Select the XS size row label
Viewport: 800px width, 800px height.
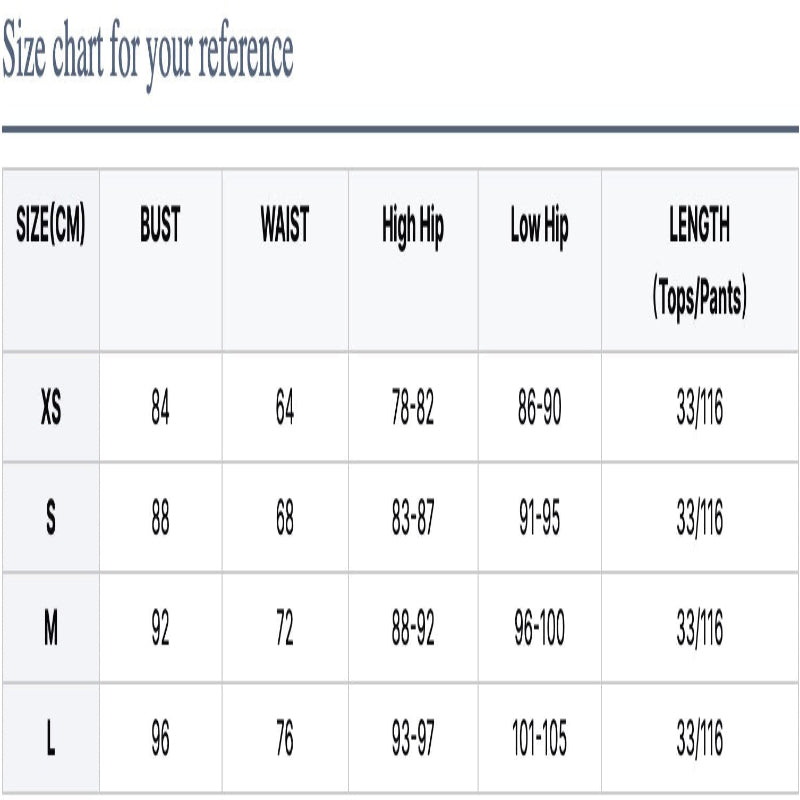point(51,409)
